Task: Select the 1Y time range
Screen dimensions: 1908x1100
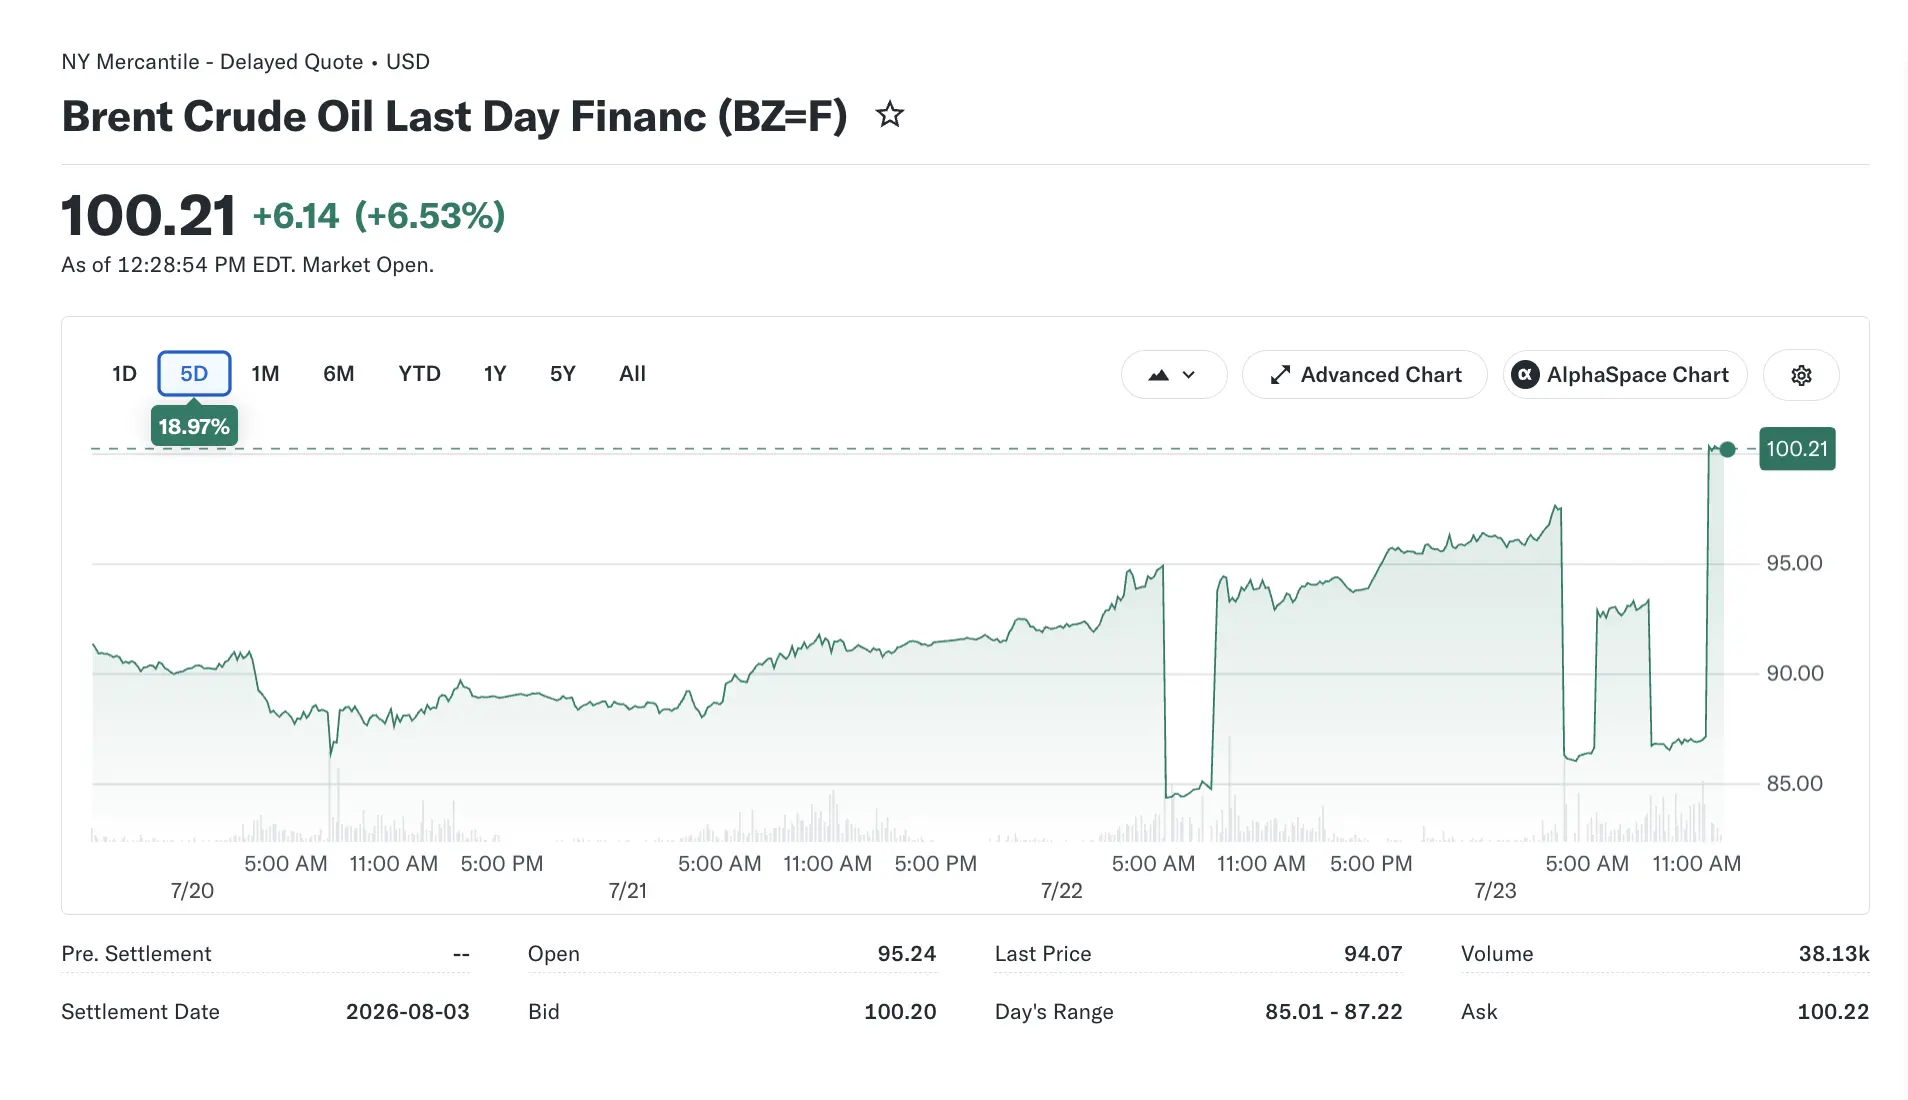Action: [x=495, y=374]
